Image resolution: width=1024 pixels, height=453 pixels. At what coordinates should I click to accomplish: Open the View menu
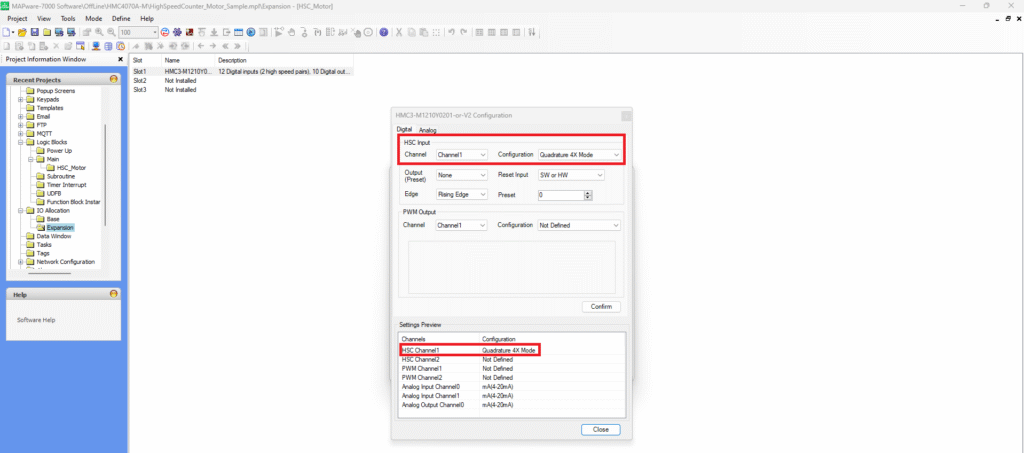(x=44, y=19)
